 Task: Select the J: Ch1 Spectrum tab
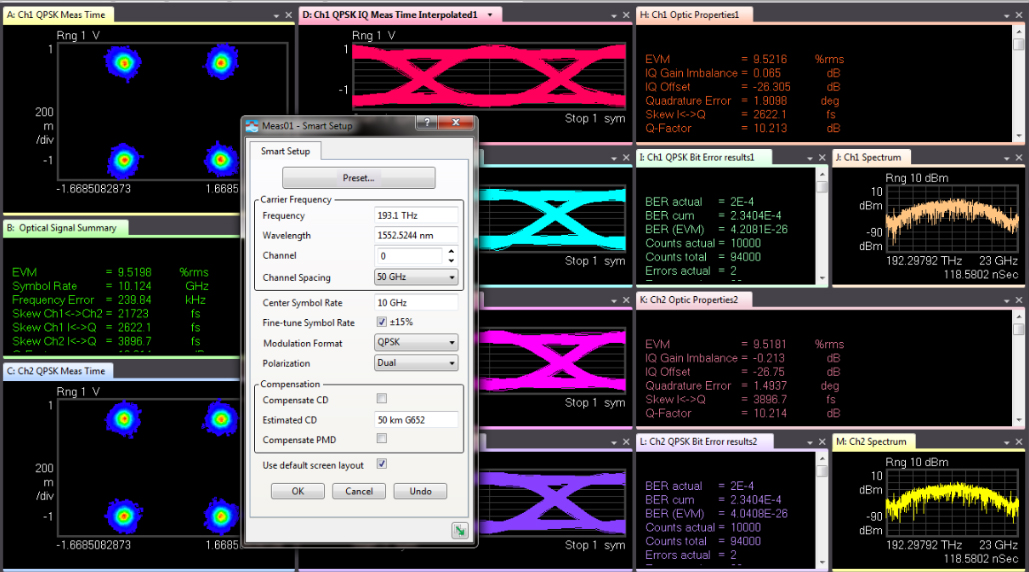[872, 157]
